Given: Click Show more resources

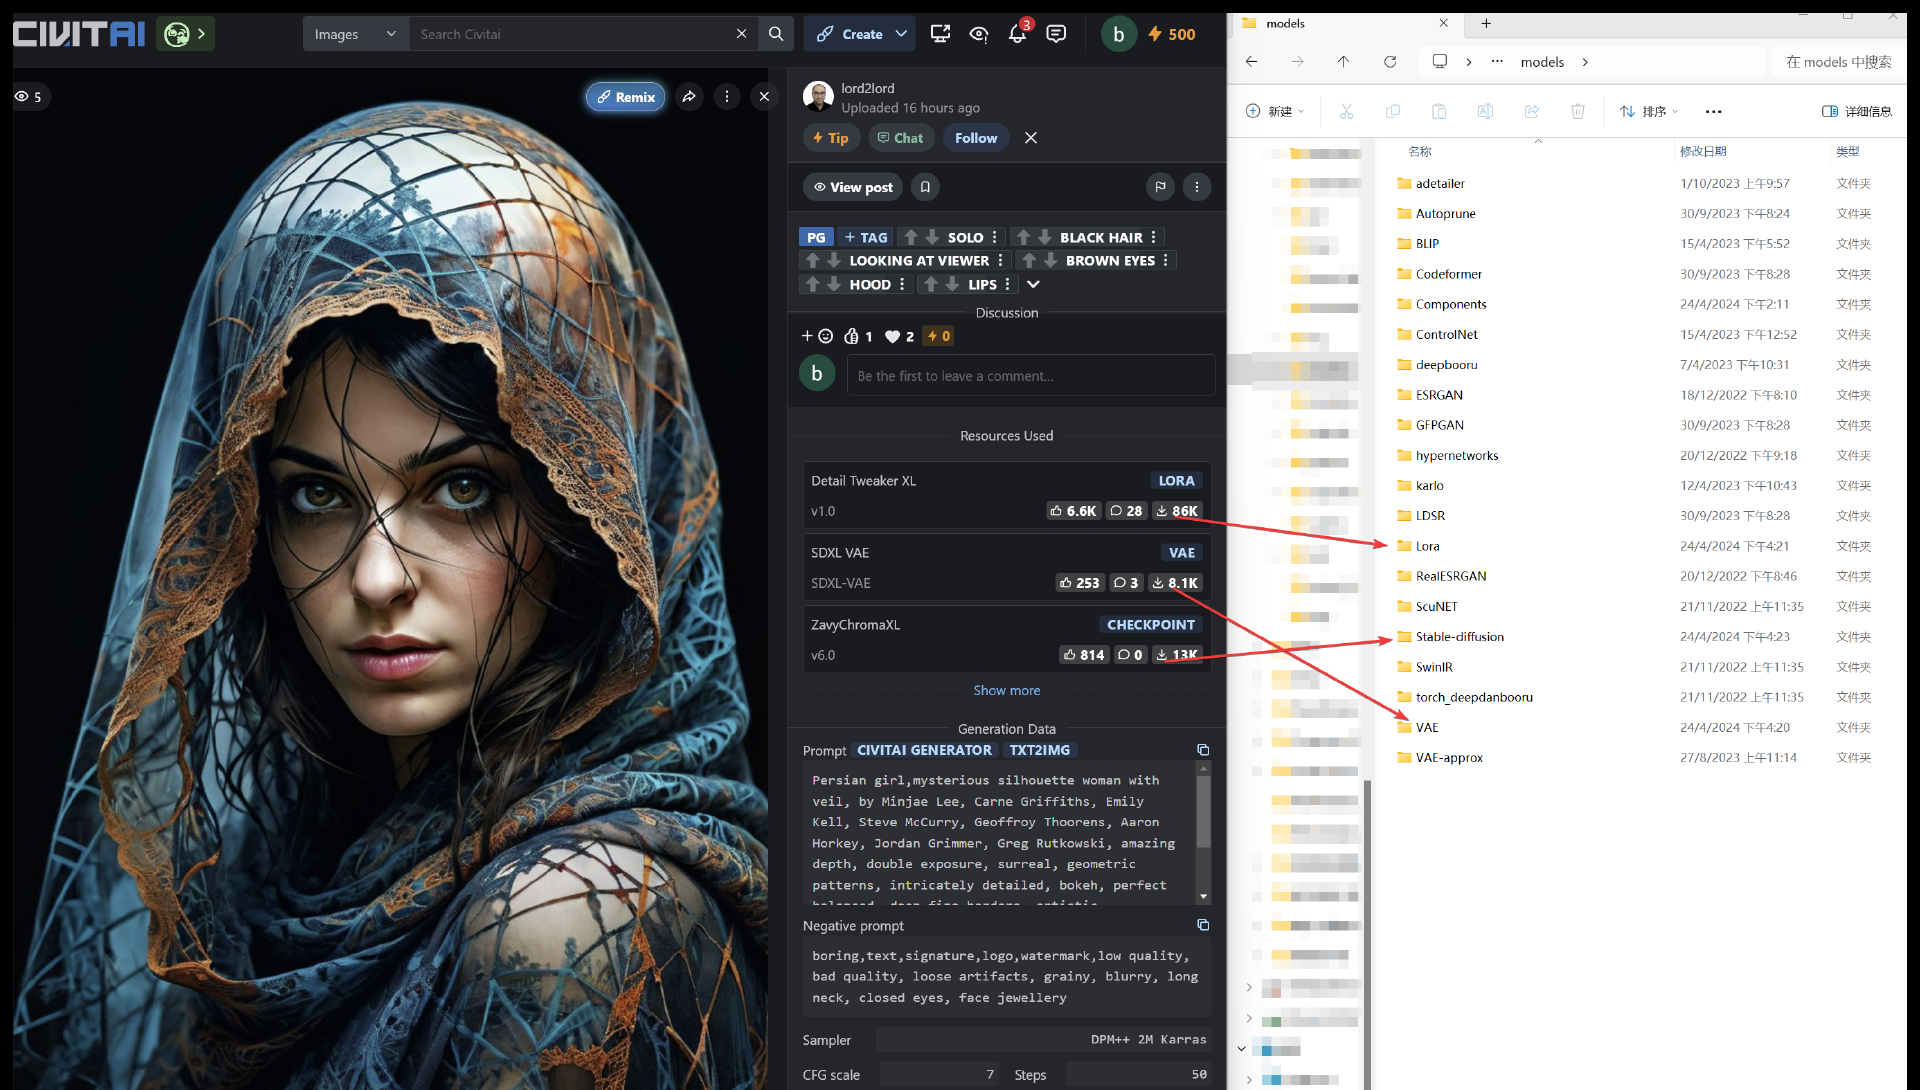Looking at the screenshot, I should point(1007,690).
